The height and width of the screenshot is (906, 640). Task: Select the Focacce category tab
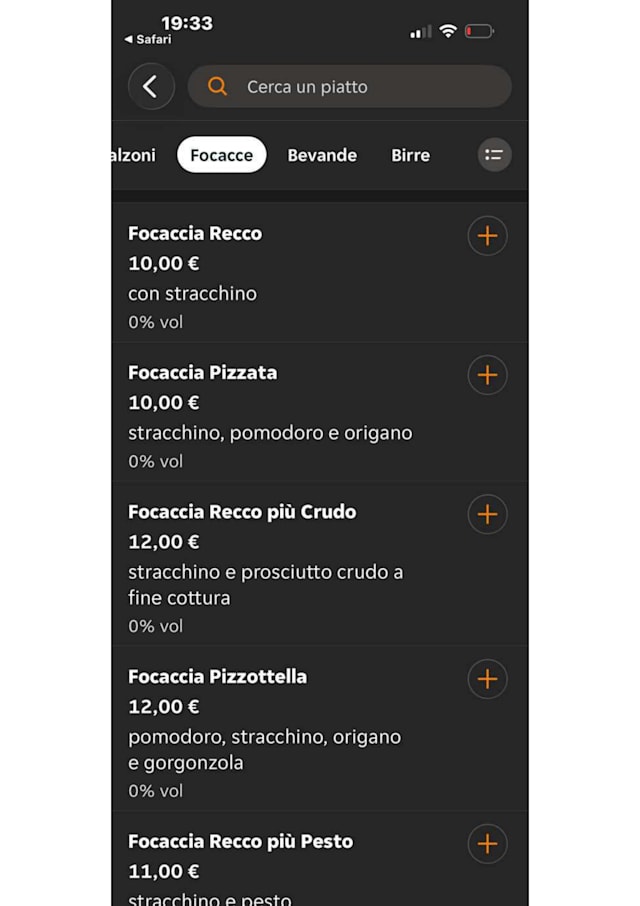(x=221, y=155)
